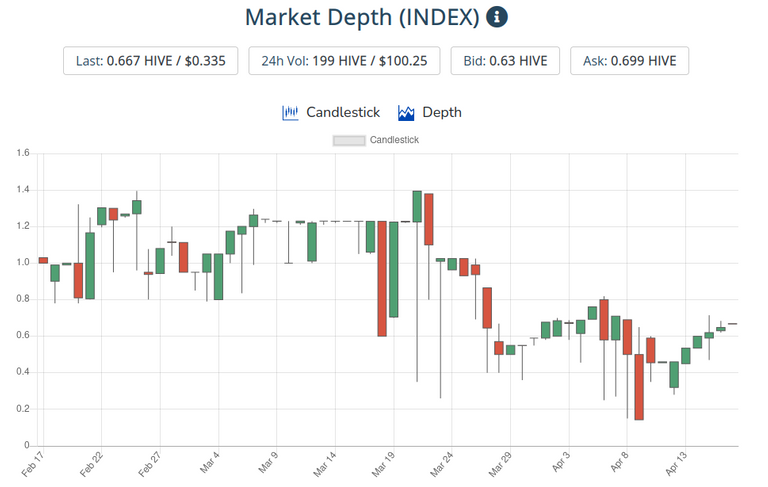Click the 0.6 y-axis label
This screenshot has height=487, width=768.
click(x=23, y=336)
